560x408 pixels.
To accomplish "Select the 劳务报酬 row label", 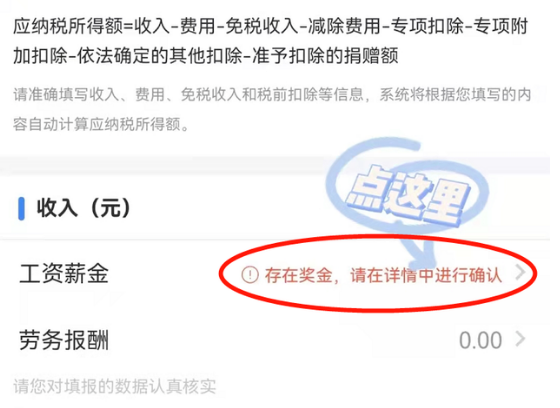I will (64, 340).
